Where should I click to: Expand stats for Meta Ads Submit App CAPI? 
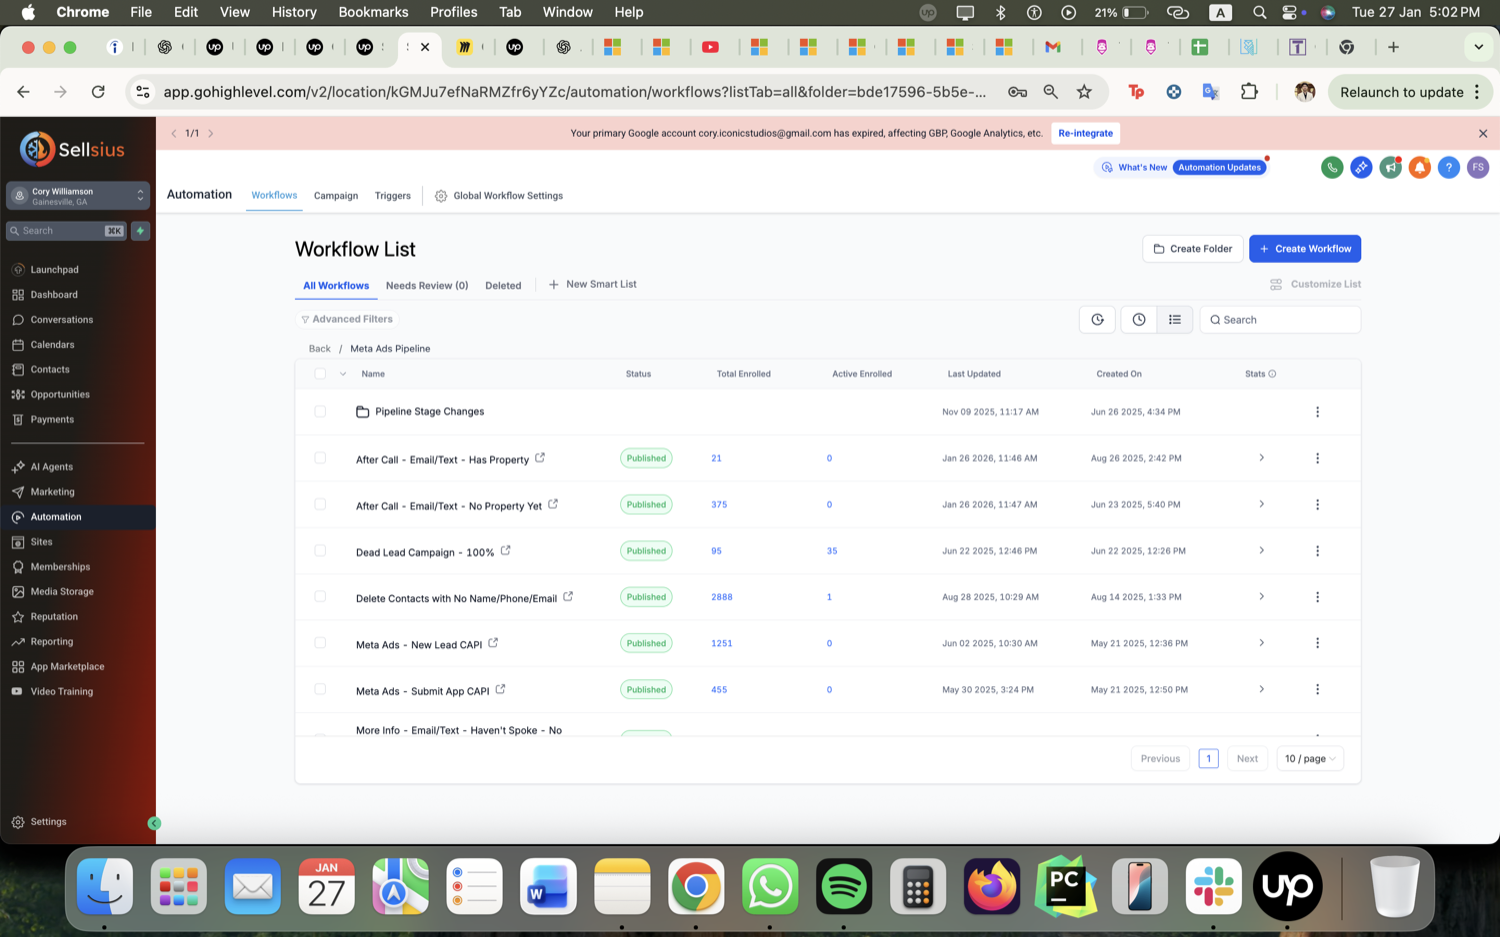pos(1261,689)
